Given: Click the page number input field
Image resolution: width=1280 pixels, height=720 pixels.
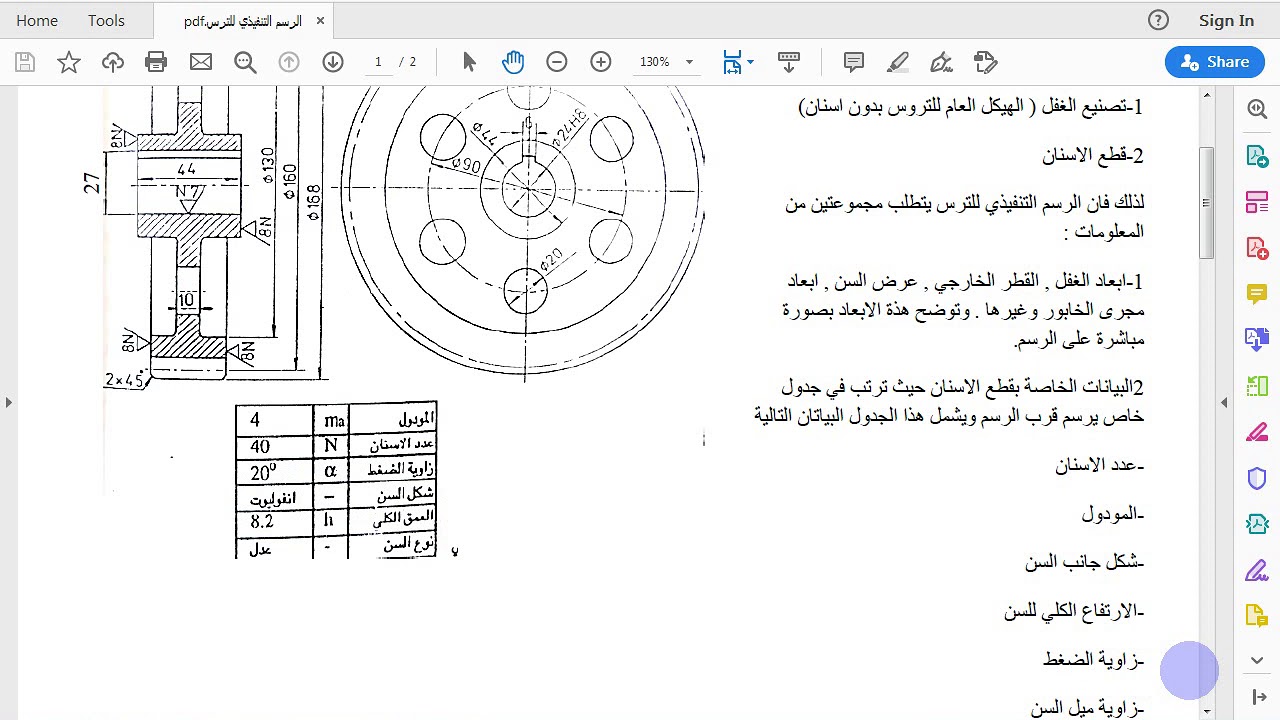Looking at the screenshot, I should click(378, 62).
